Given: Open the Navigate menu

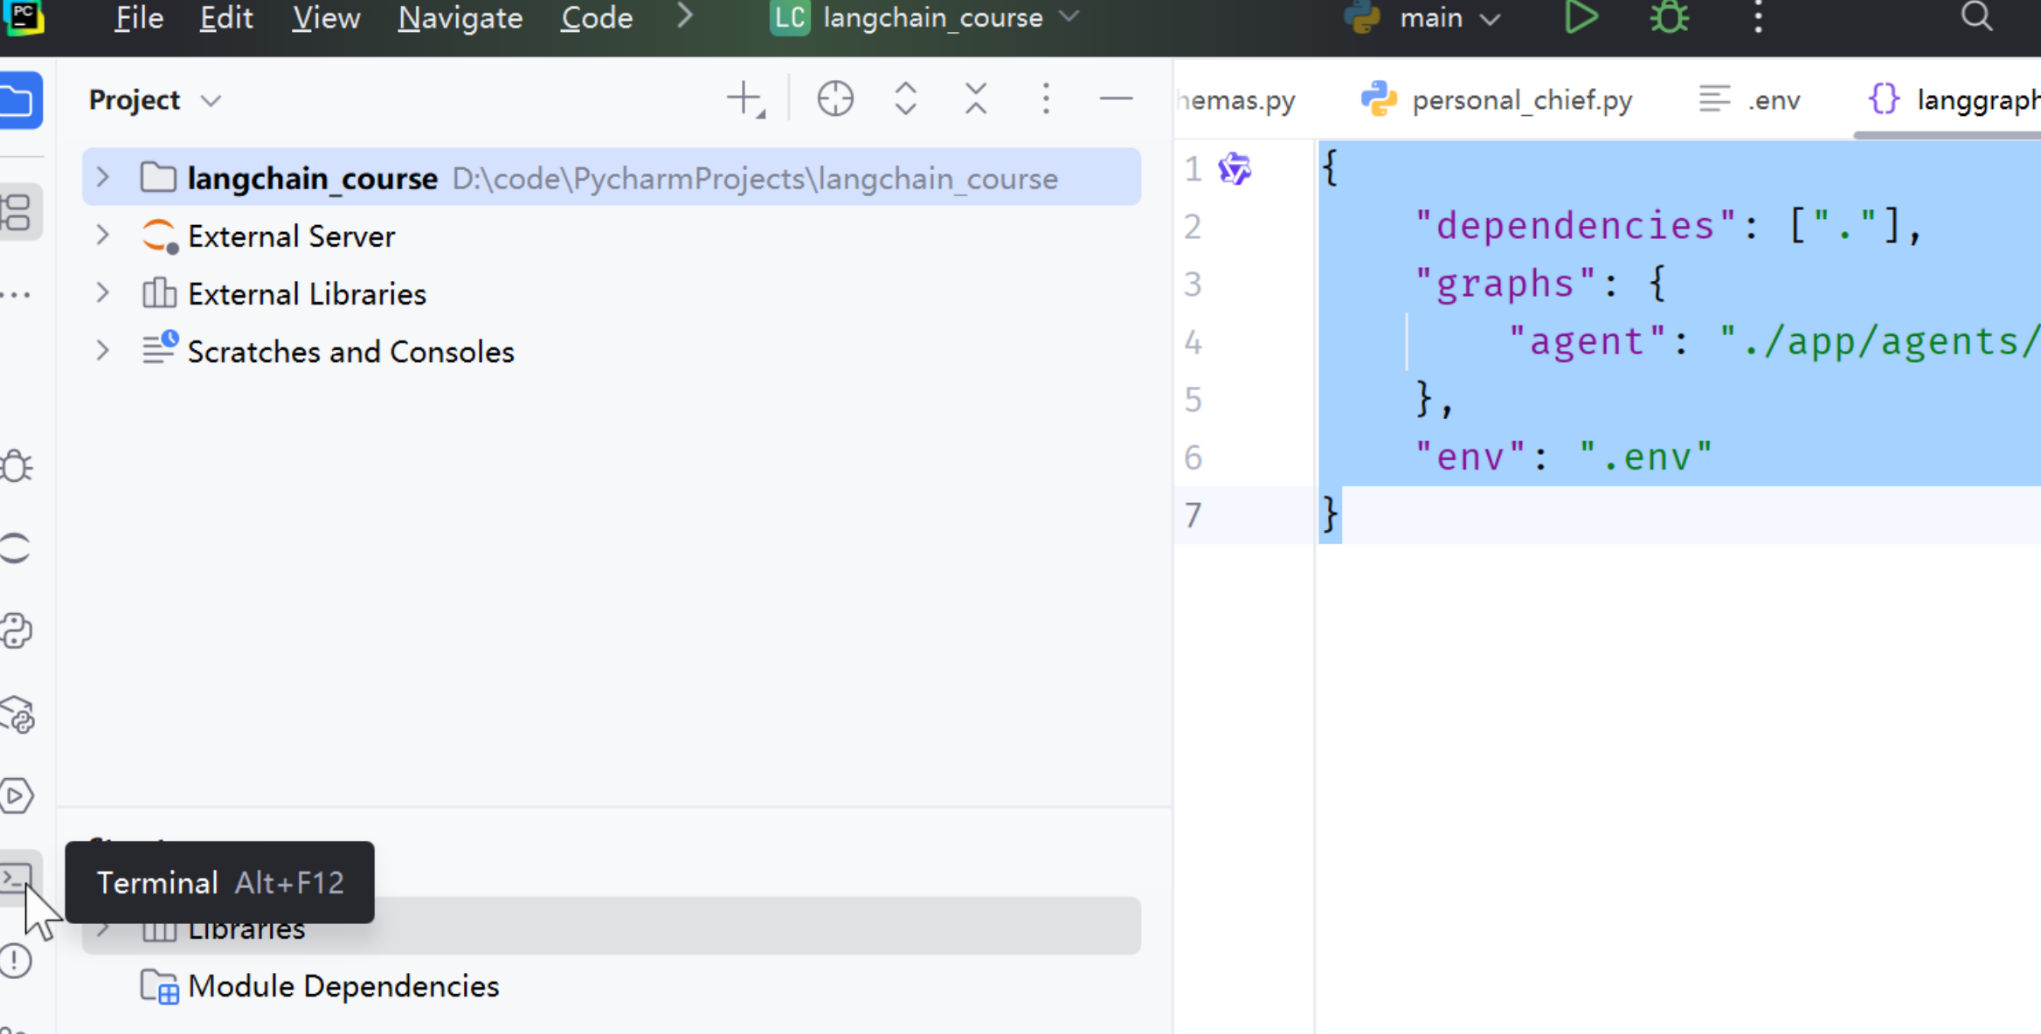Looking at the screenshot, I should (460, 18).
